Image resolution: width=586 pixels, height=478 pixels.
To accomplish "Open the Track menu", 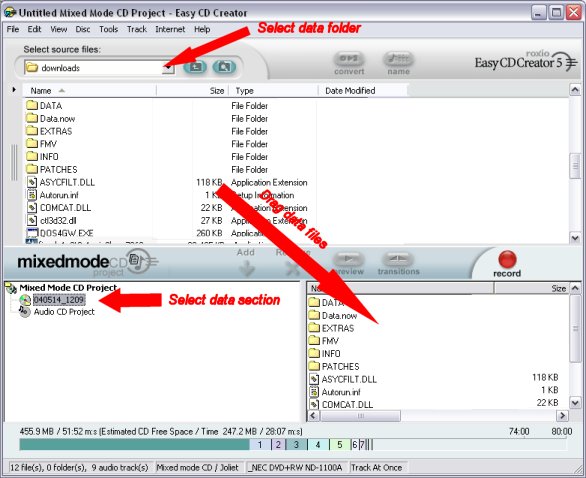I will click(x=136, y=29).
